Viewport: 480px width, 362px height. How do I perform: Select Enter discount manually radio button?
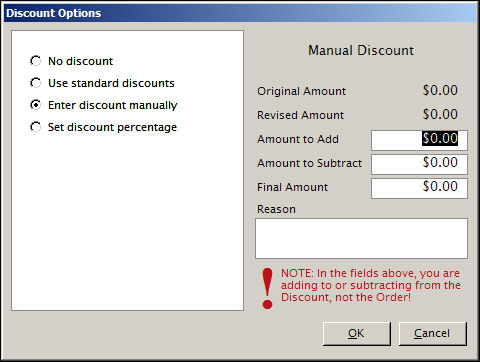(35, 105)
